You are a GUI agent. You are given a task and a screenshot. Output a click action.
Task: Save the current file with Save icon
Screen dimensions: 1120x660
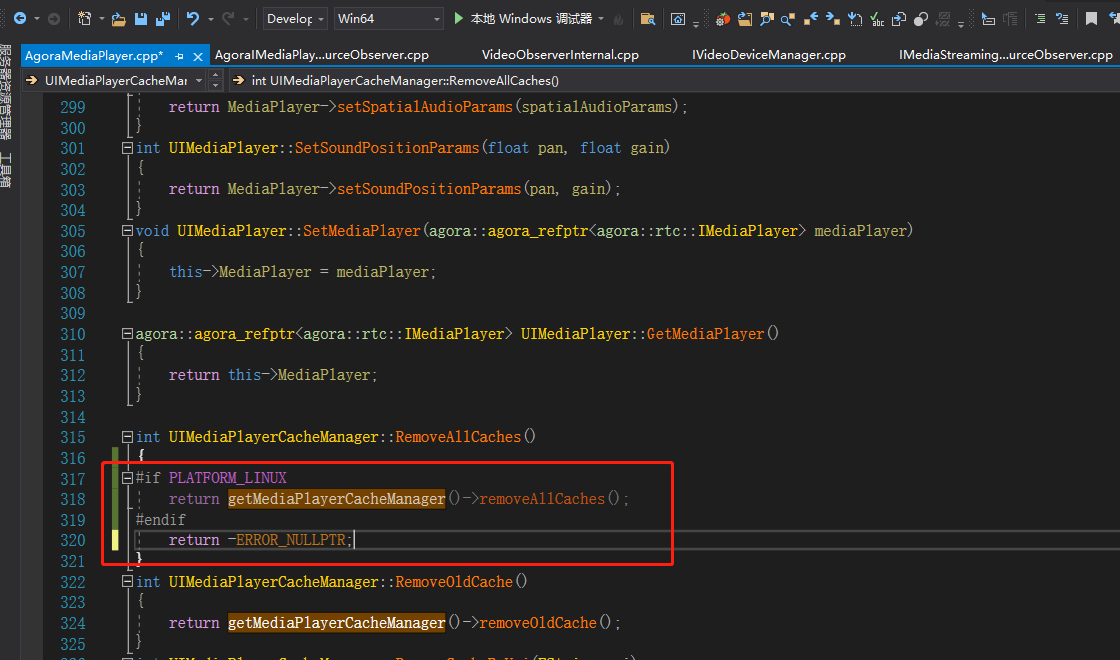click(x=141, y=17)
